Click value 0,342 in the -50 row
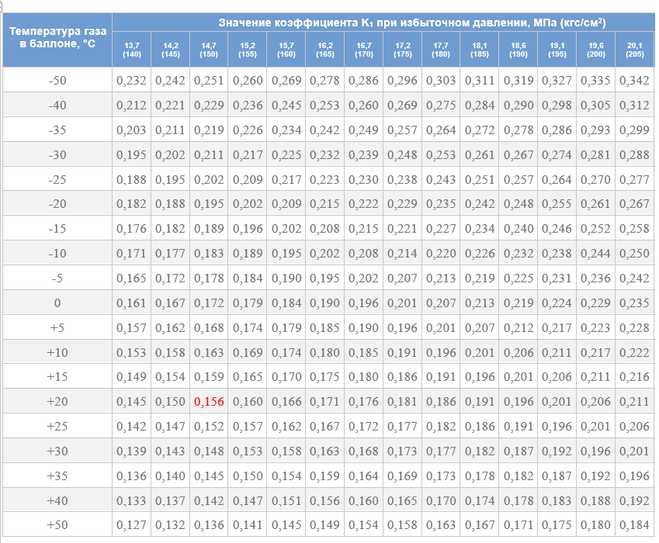Screen dimensions: 659x543 (x=634, y=80)
